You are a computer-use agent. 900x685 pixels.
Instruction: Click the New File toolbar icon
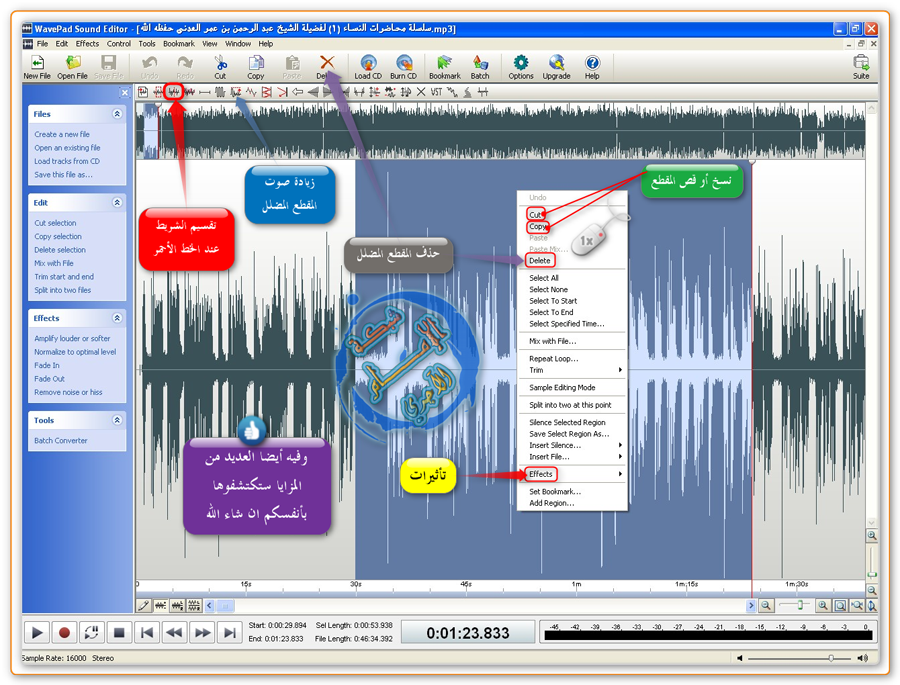pos(37,67)
